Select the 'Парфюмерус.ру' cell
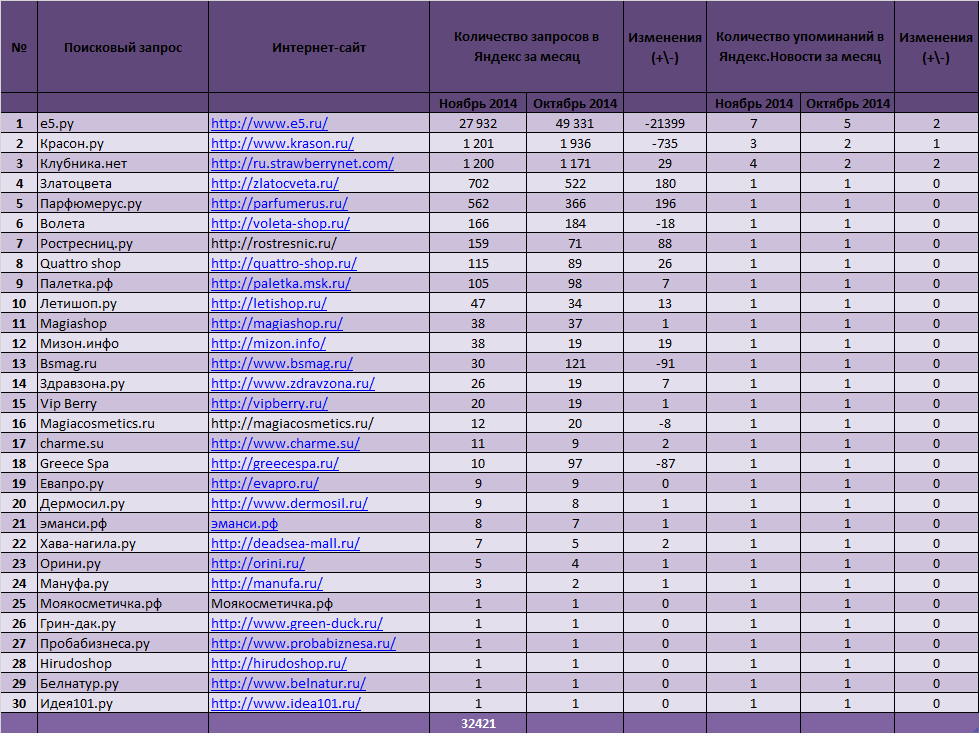 point(123,204)
